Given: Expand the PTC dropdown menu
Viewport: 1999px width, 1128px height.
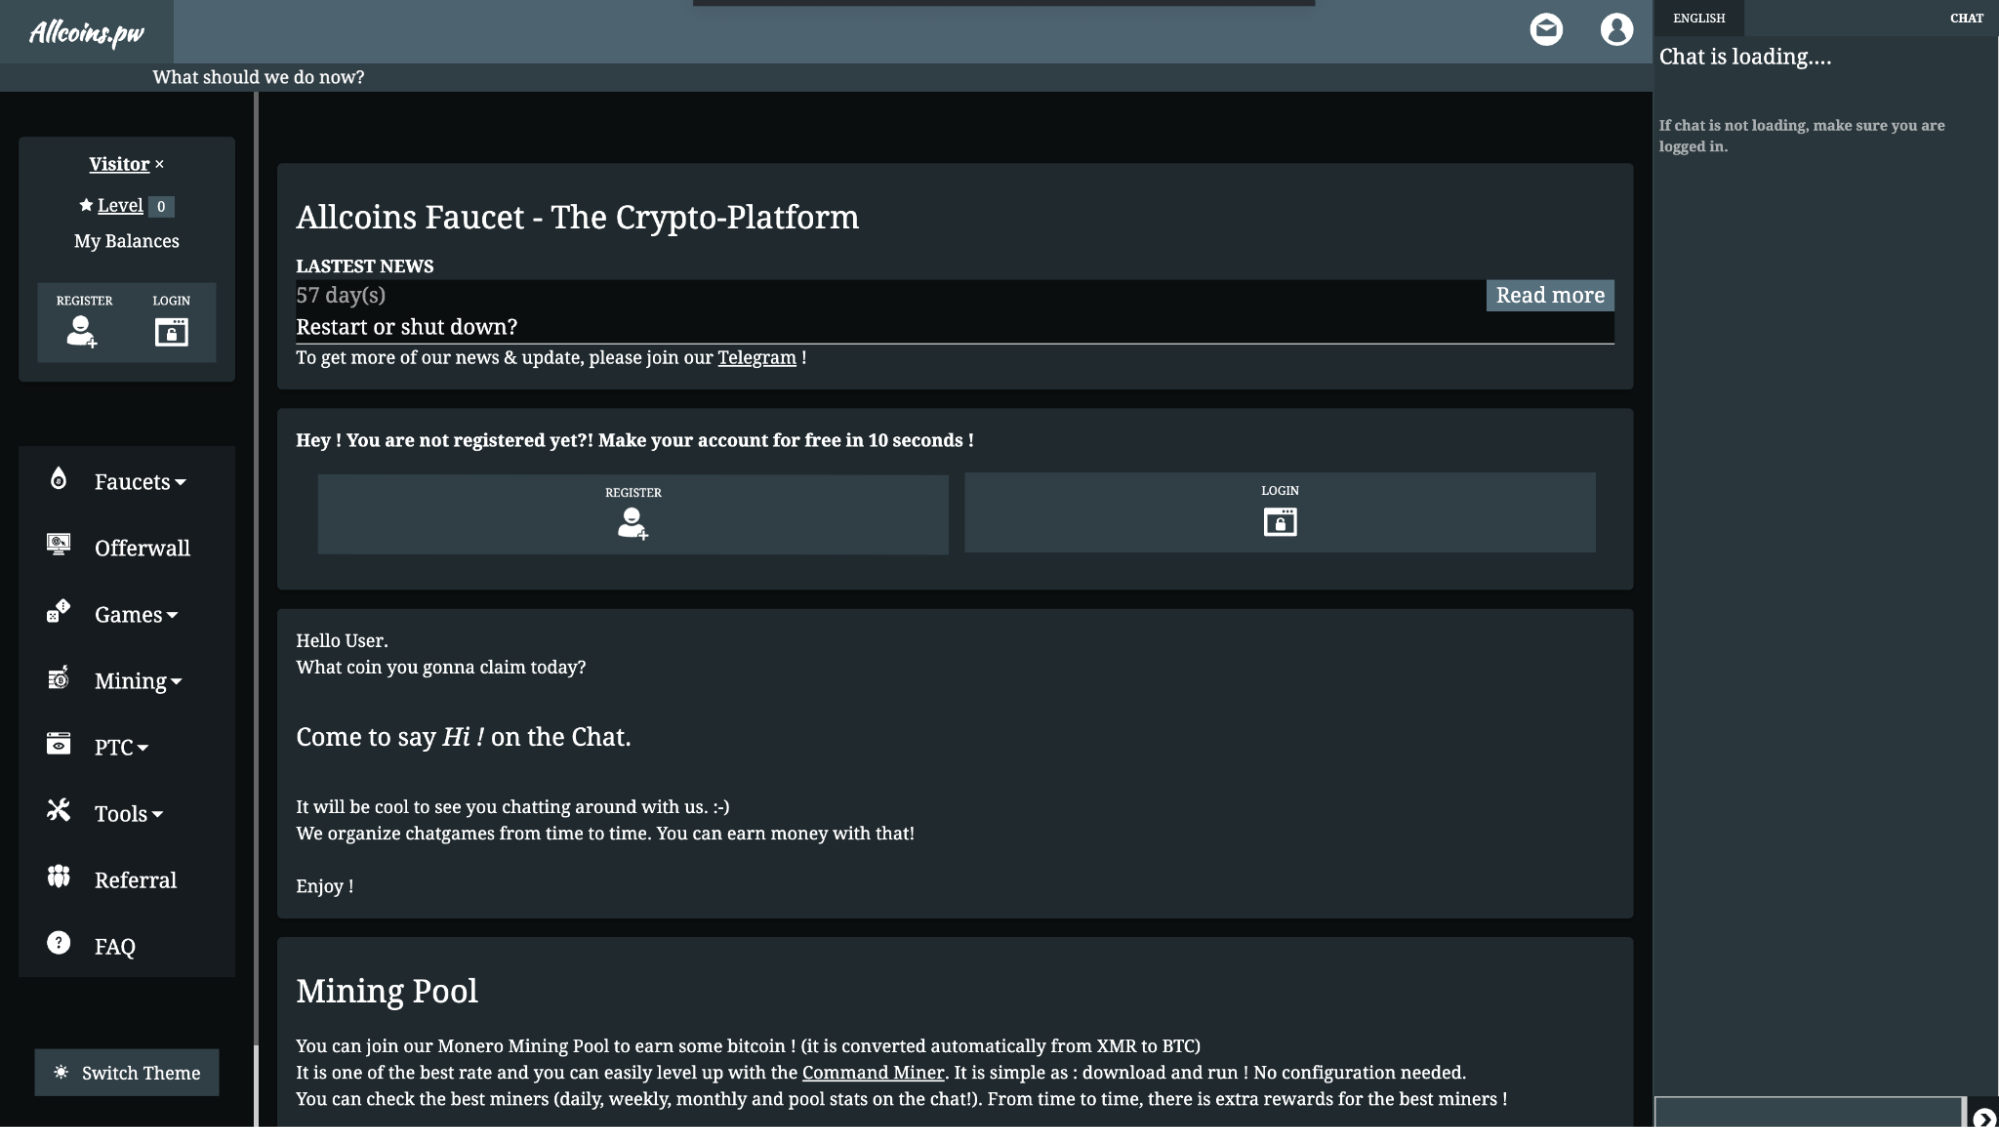Looking at the screenshot, I should (121, 748).
